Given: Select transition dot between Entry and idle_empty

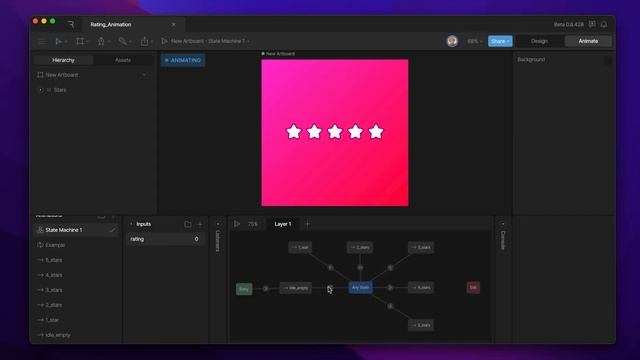Looking at the screenshot, I should [x=266, y=289].
